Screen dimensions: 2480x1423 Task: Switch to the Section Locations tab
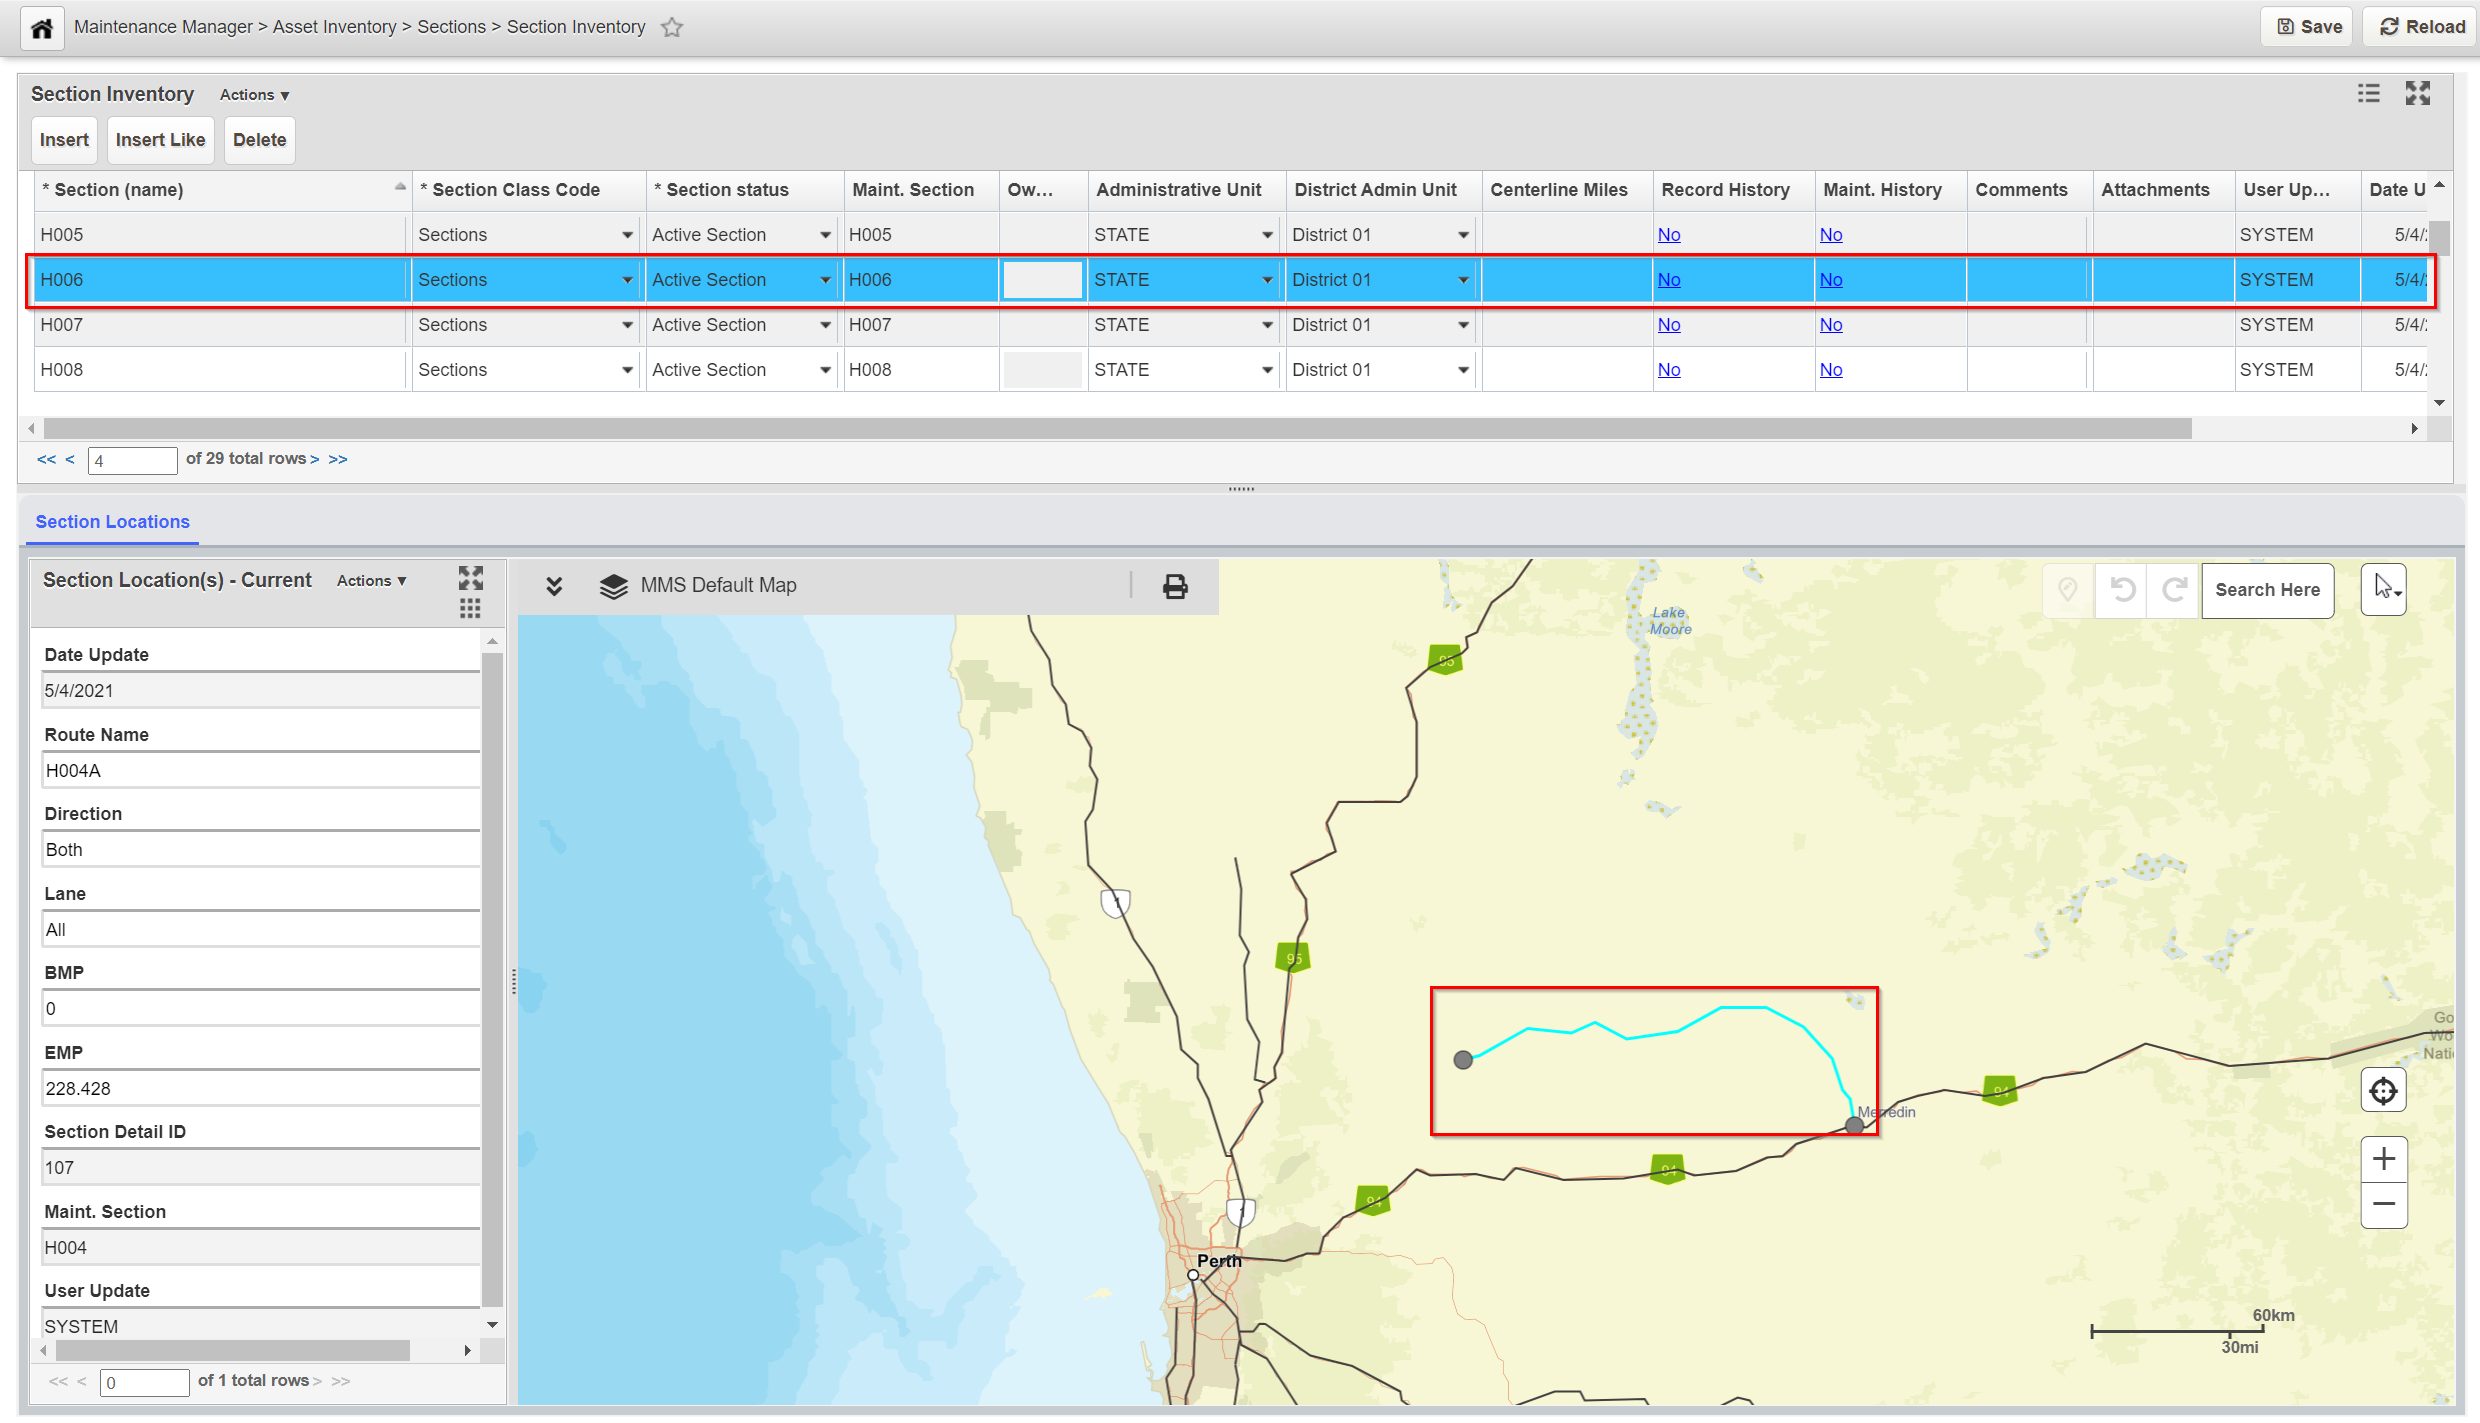[x=112, y=522]
